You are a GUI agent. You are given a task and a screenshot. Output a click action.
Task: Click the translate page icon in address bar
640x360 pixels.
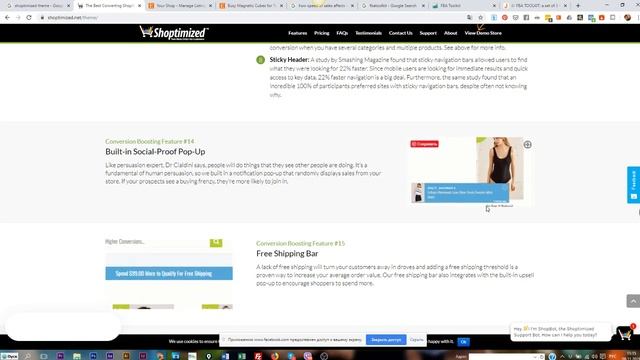tap(470, 18)
